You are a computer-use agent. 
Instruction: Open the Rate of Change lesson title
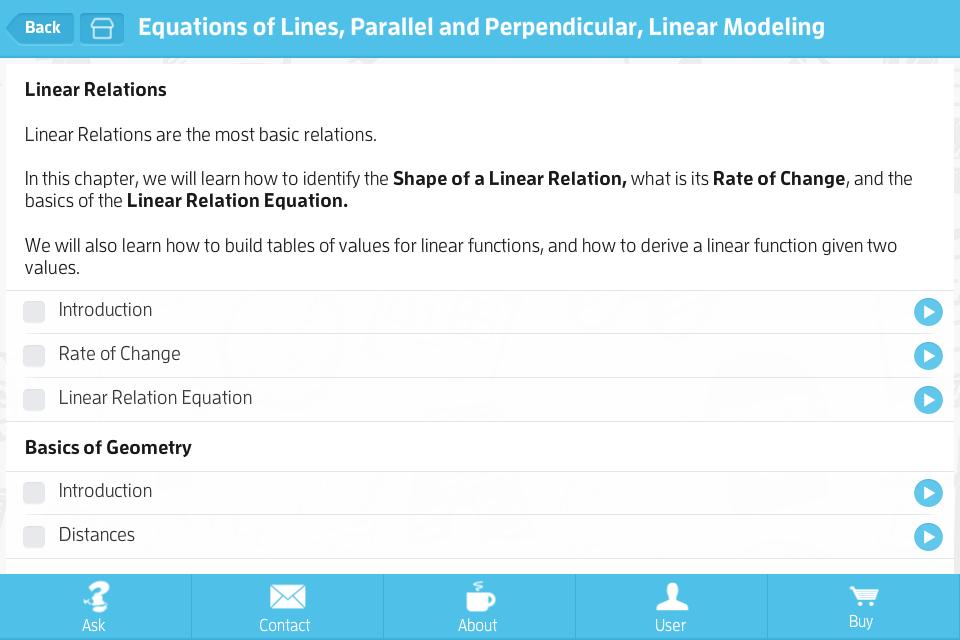[120, 354]
